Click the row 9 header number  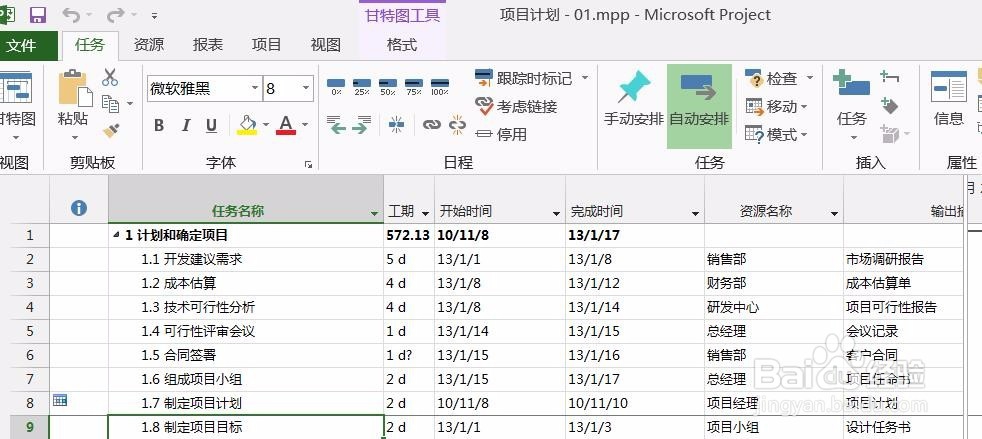29,428
